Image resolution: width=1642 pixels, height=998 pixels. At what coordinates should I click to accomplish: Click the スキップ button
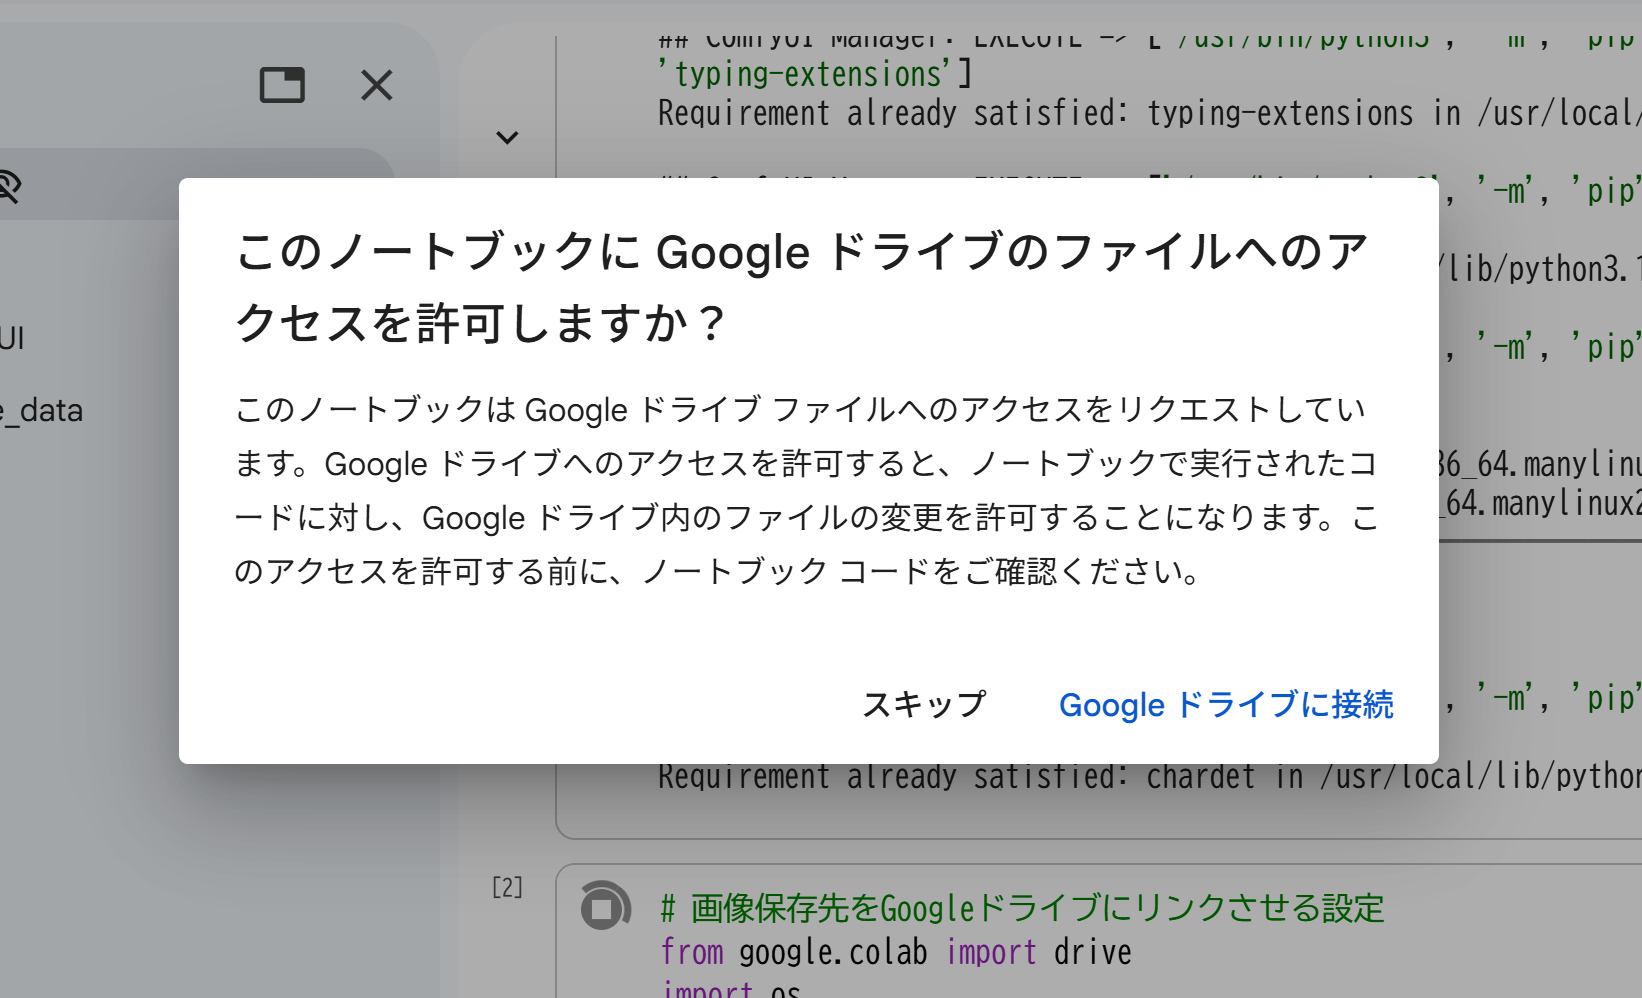(923, 704)
